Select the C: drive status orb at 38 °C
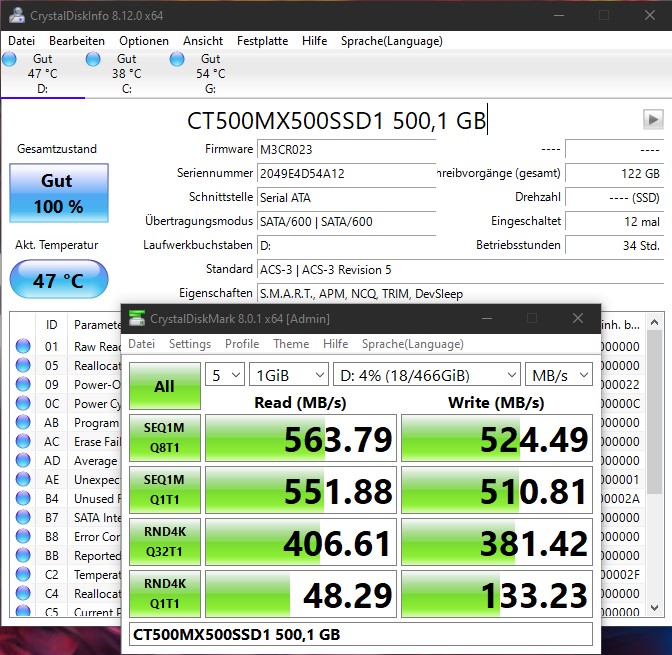672x655 pixels. point(93,59)
